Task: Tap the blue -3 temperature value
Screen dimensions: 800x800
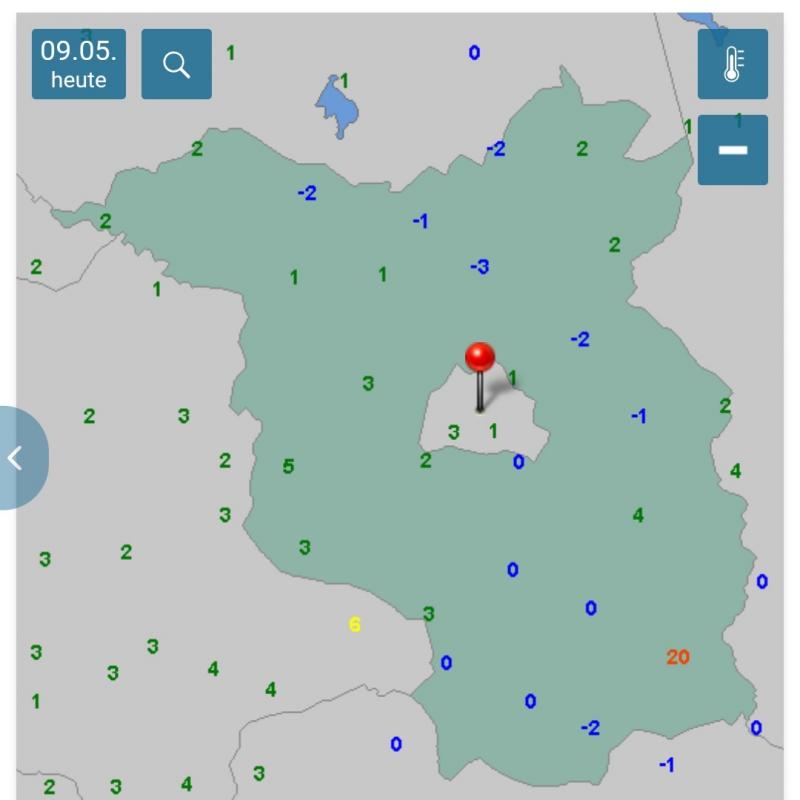Action: pyautogui.click(x=480, y=267)
